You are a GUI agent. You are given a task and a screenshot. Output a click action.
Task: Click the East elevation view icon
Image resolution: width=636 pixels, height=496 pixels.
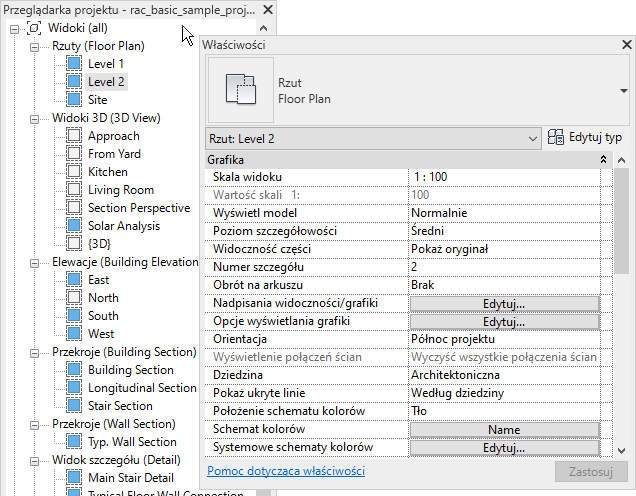[x=74, y=280]
